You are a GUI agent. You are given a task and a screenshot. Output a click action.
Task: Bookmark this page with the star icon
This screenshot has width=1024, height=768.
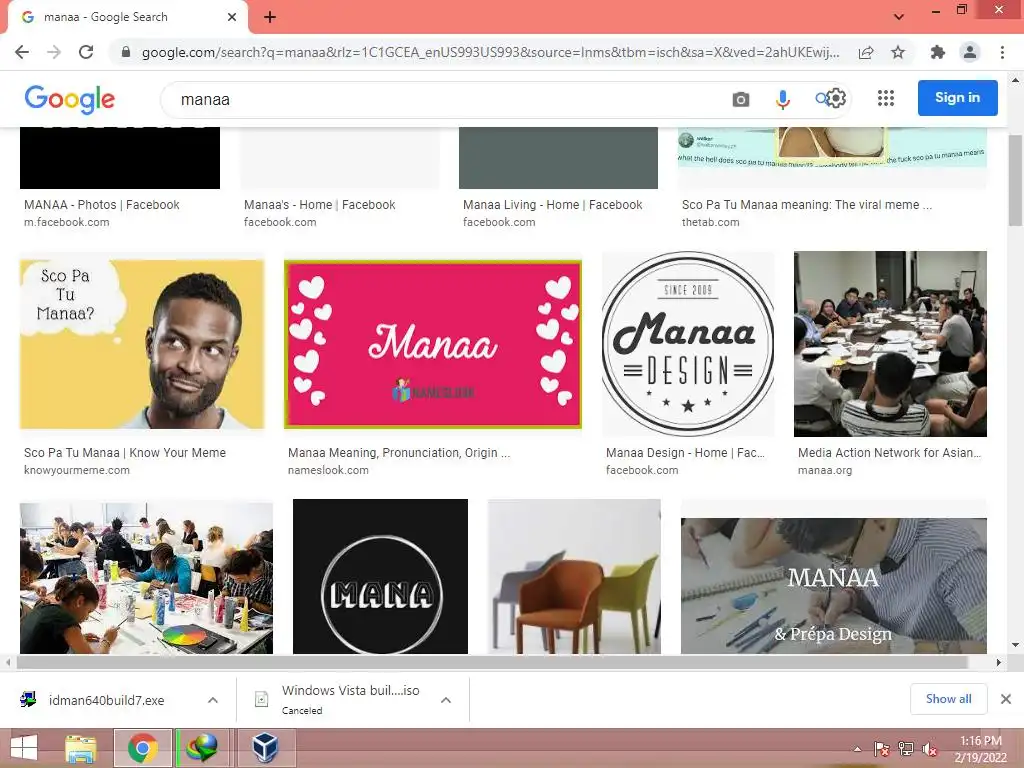tap(898, 52)
